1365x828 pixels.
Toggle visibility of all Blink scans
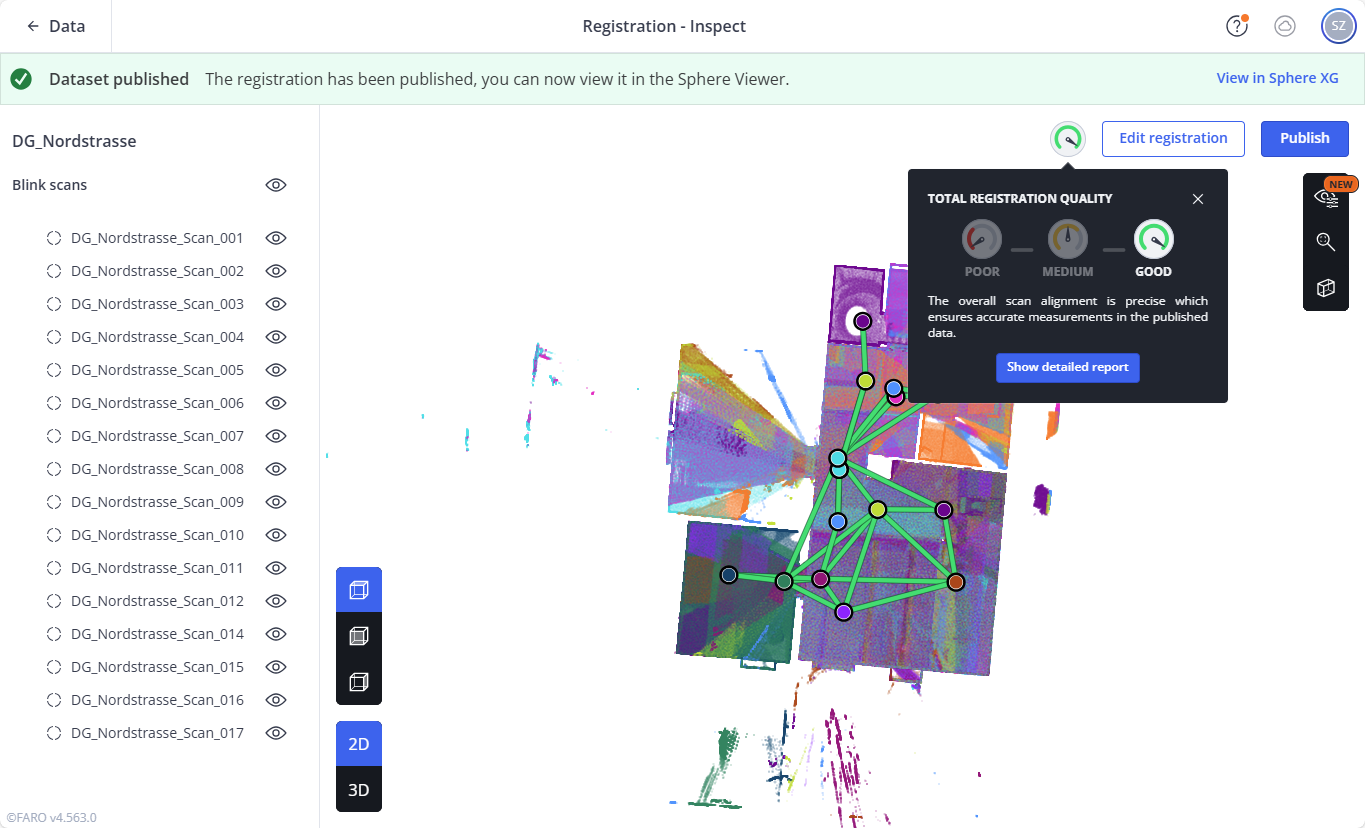click(276, 185)
